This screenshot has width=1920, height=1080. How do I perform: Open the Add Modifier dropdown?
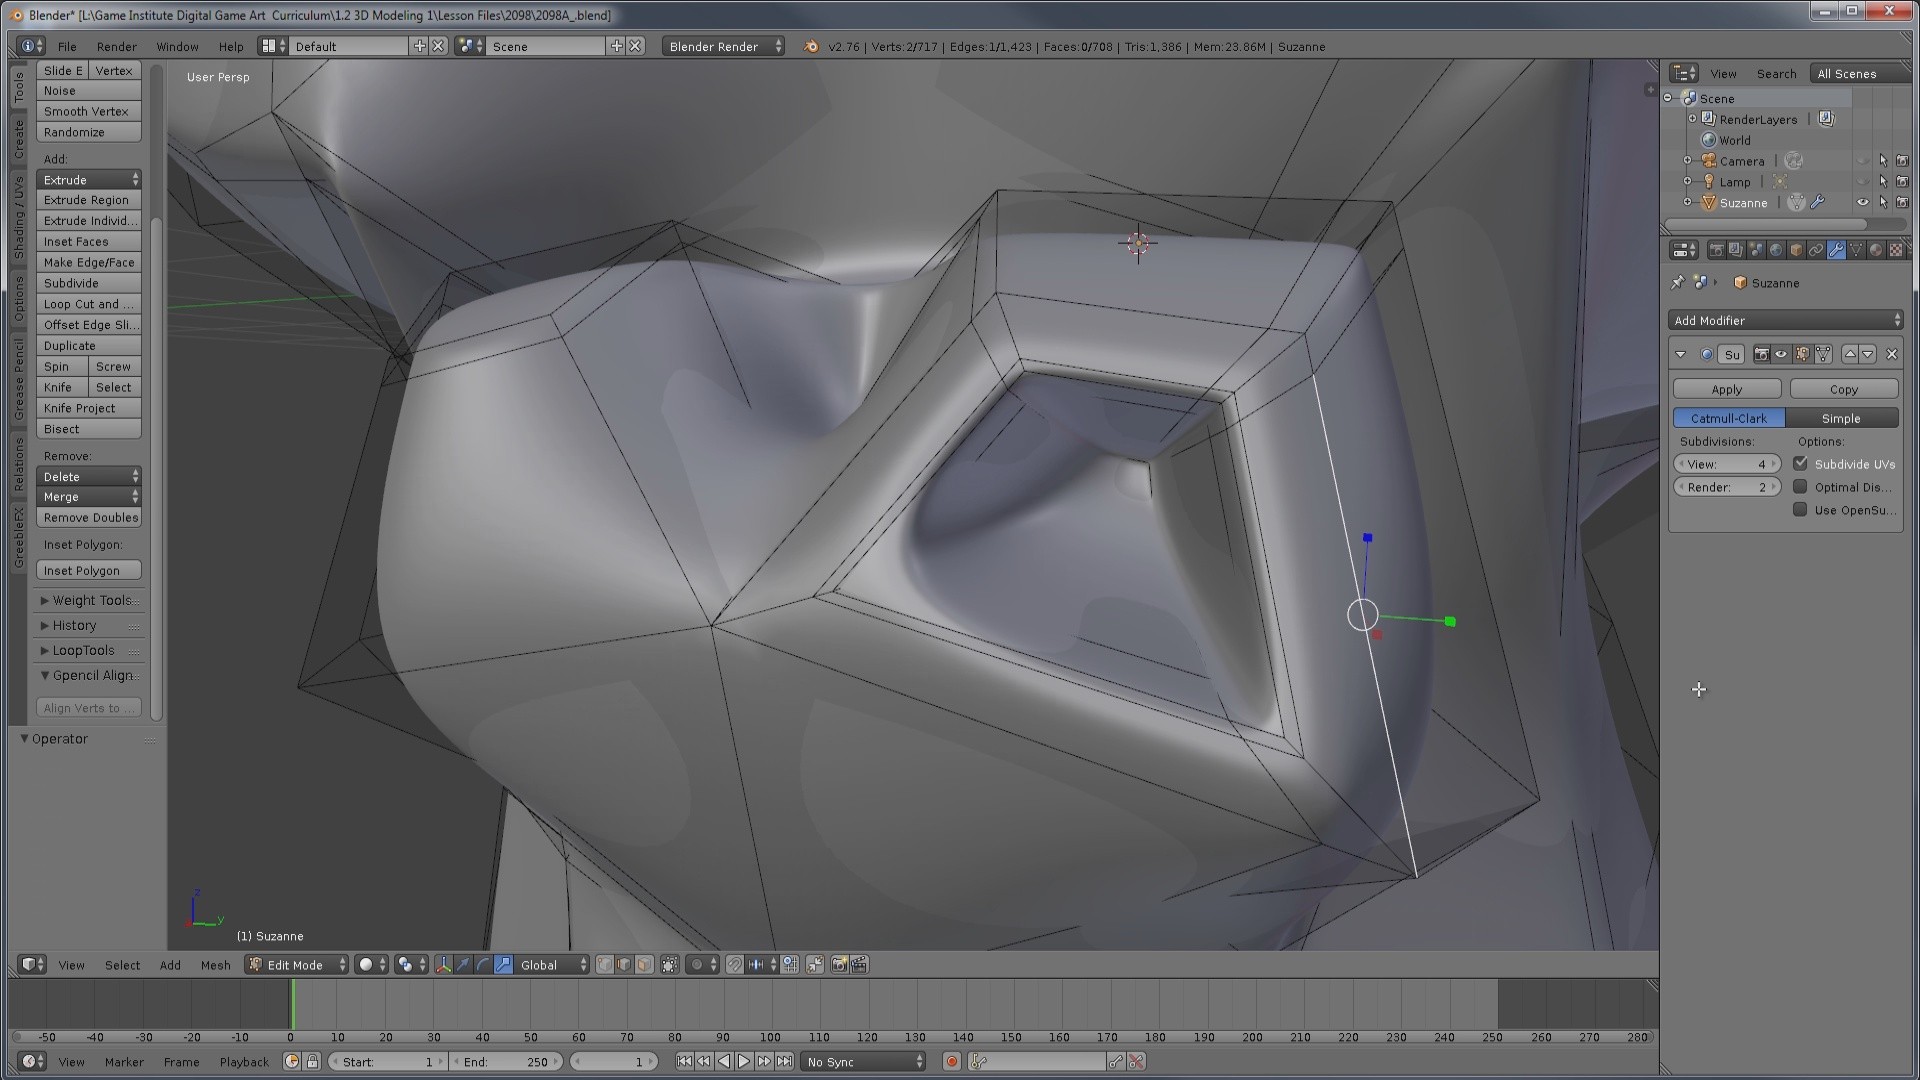click(1785, 320)
